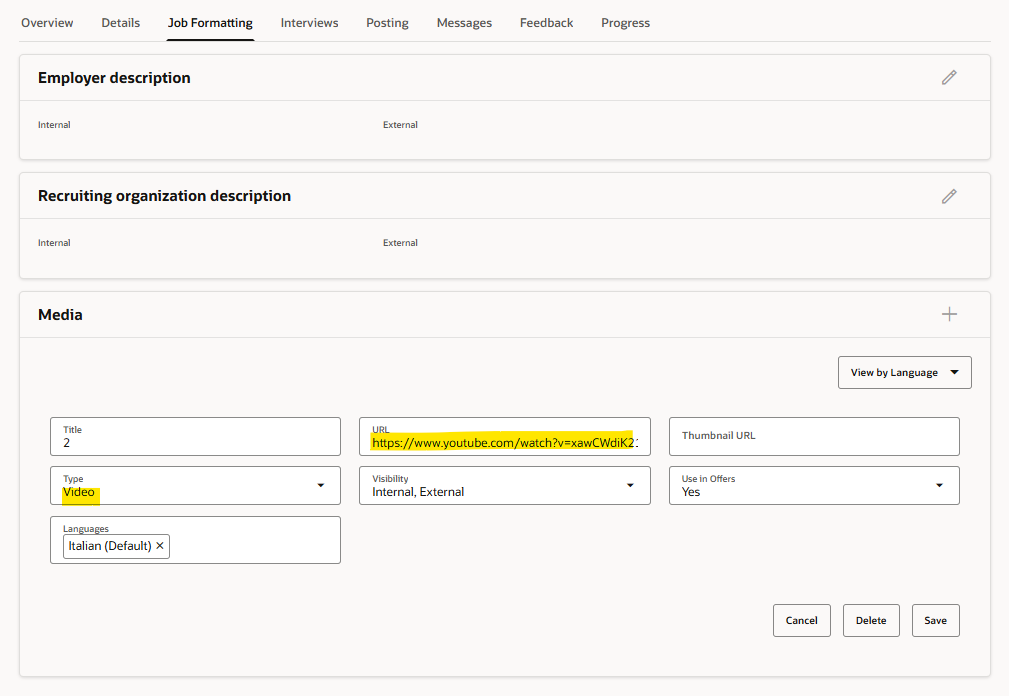
Task: Save the media settings
Action: (935, 620)
